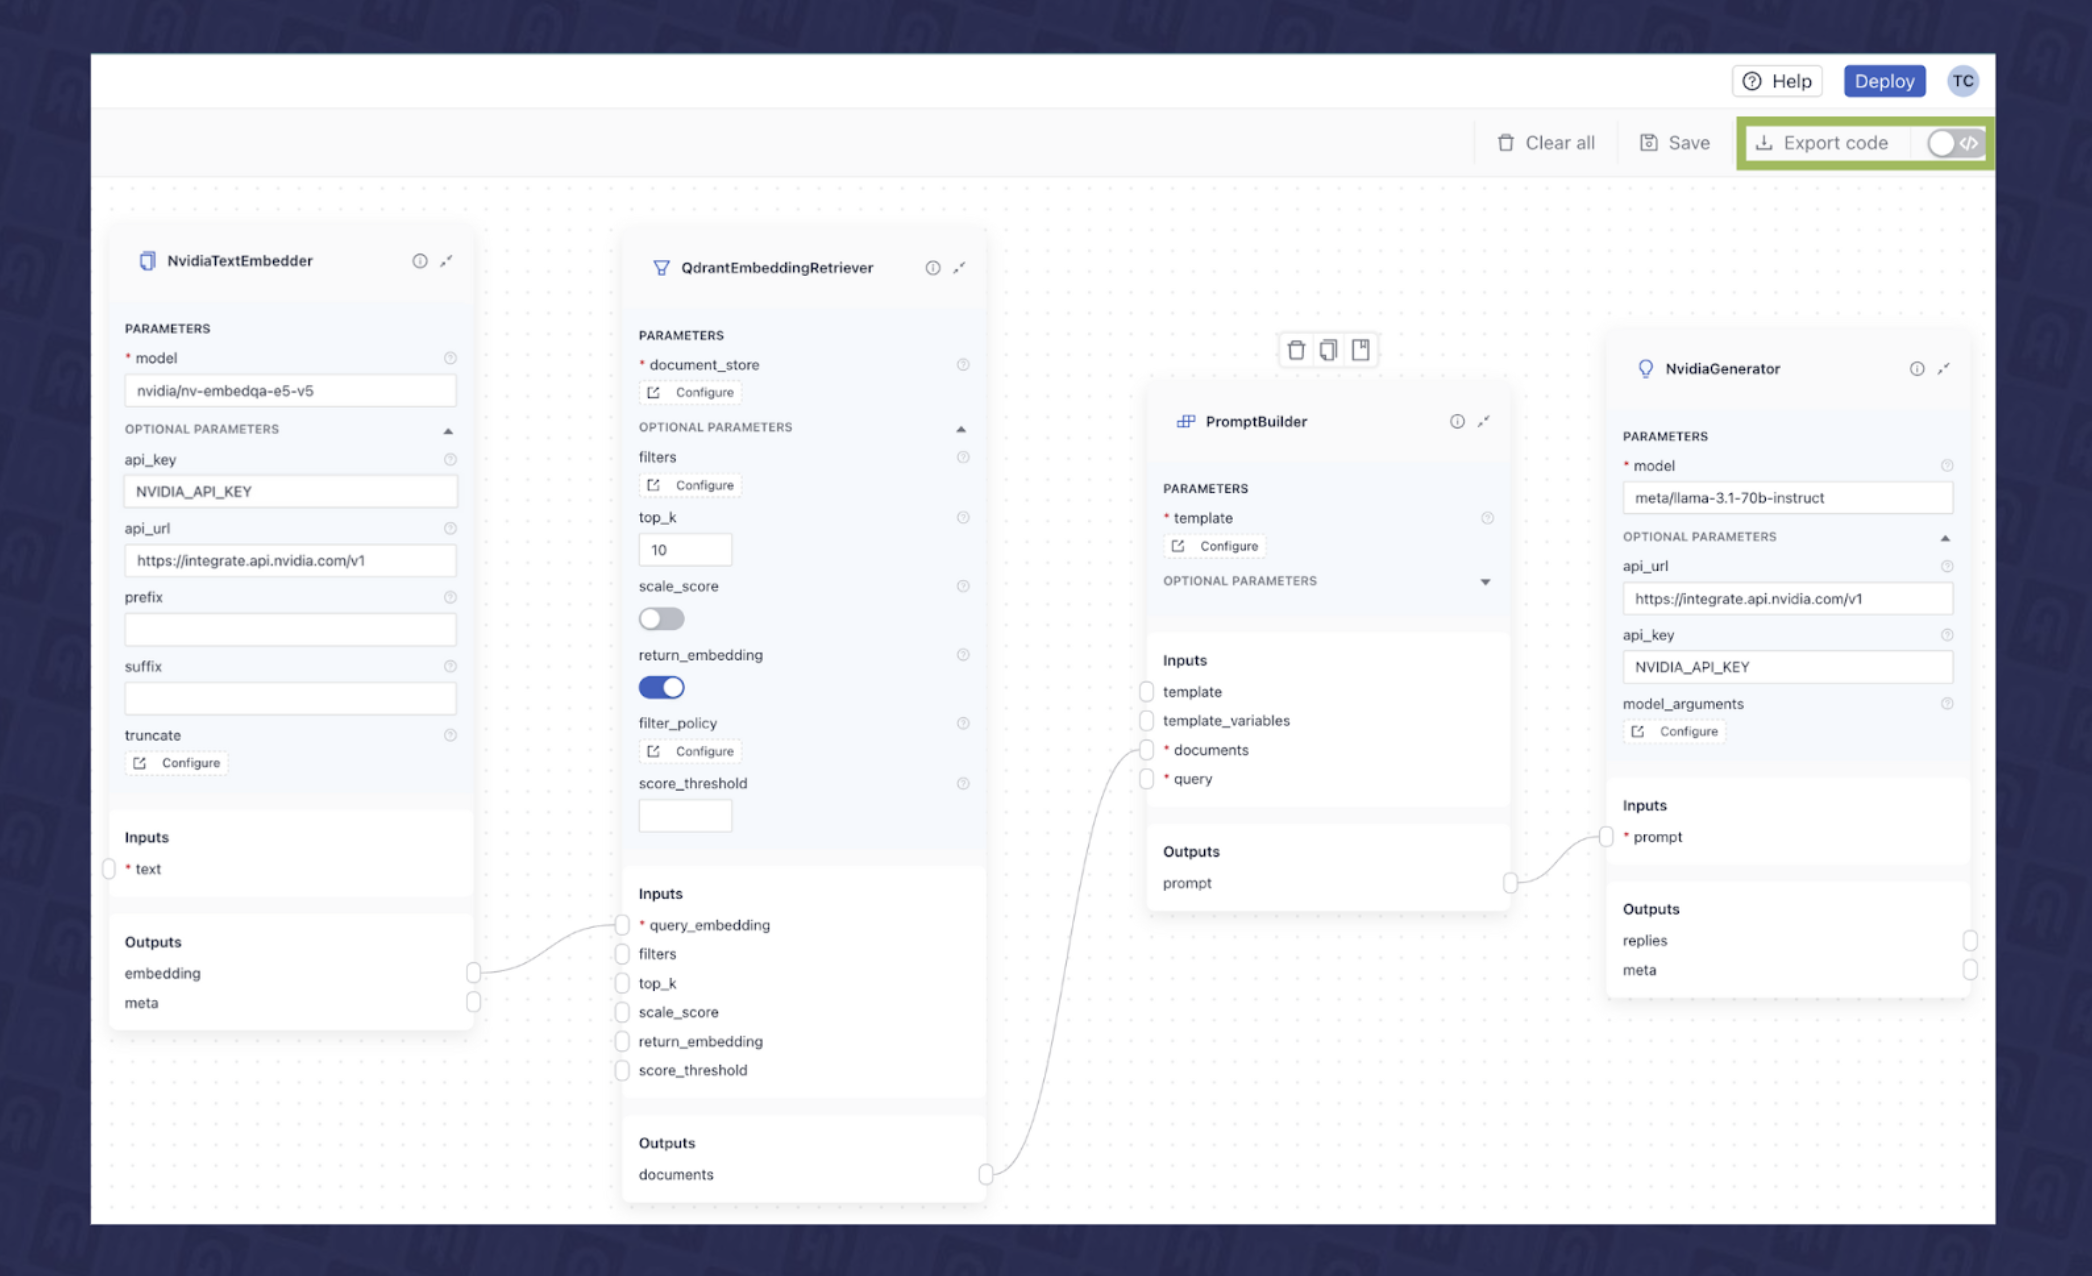Click the Deploy button
This screenshot has height=1276, width=2092.
(x=1884, y=81)
